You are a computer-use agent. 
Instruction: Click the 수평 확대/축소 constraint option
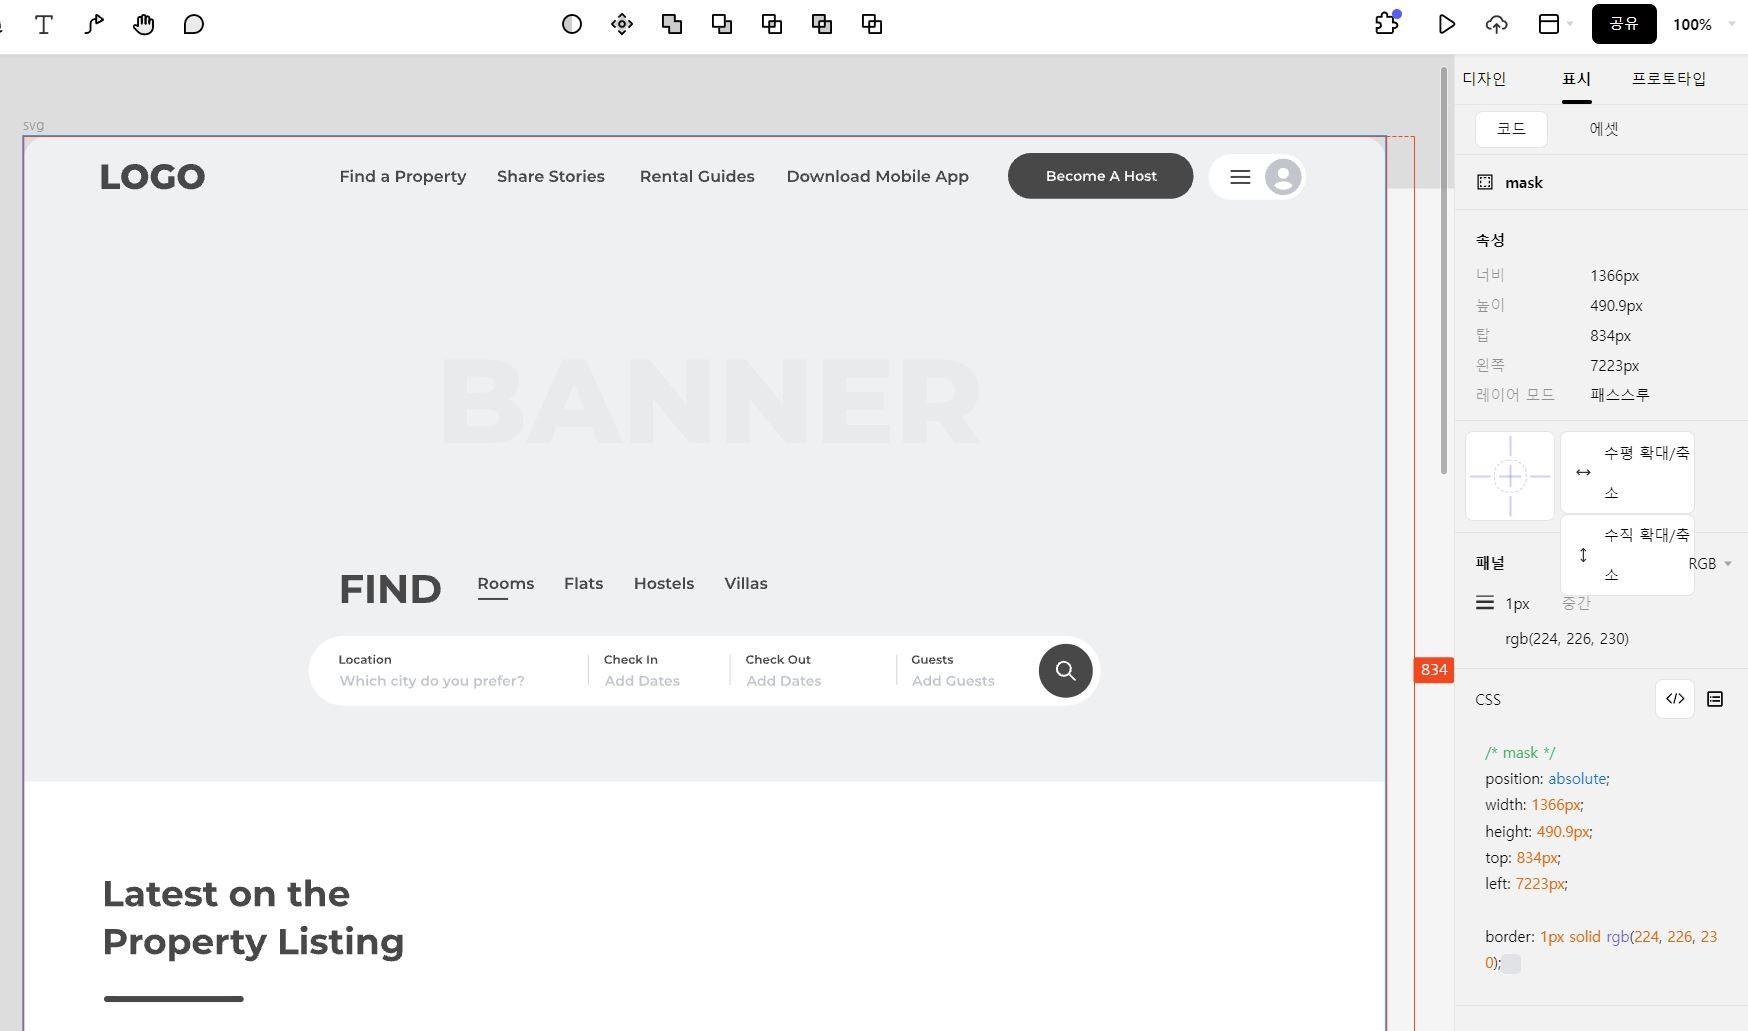point(1627,473)
